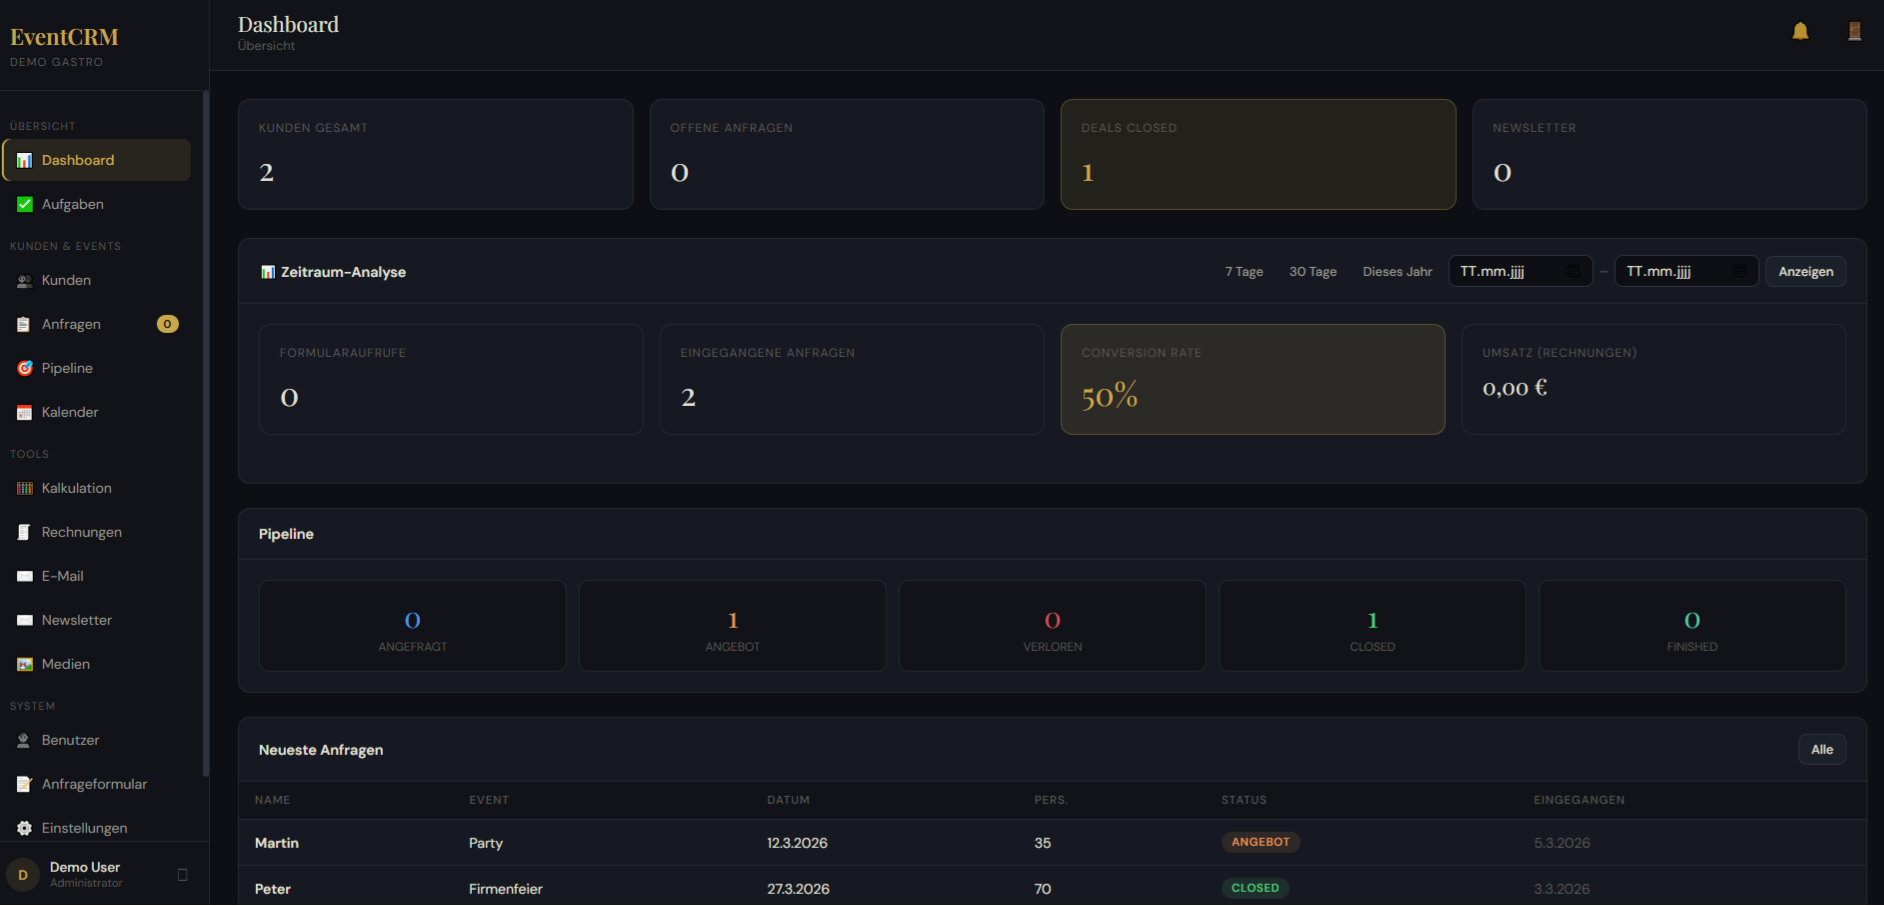Image resolution: width=1884 pixels, height=906 pixels.
Task: Open the Pipeline section via its sidebar icon
Action: point(25,368)
